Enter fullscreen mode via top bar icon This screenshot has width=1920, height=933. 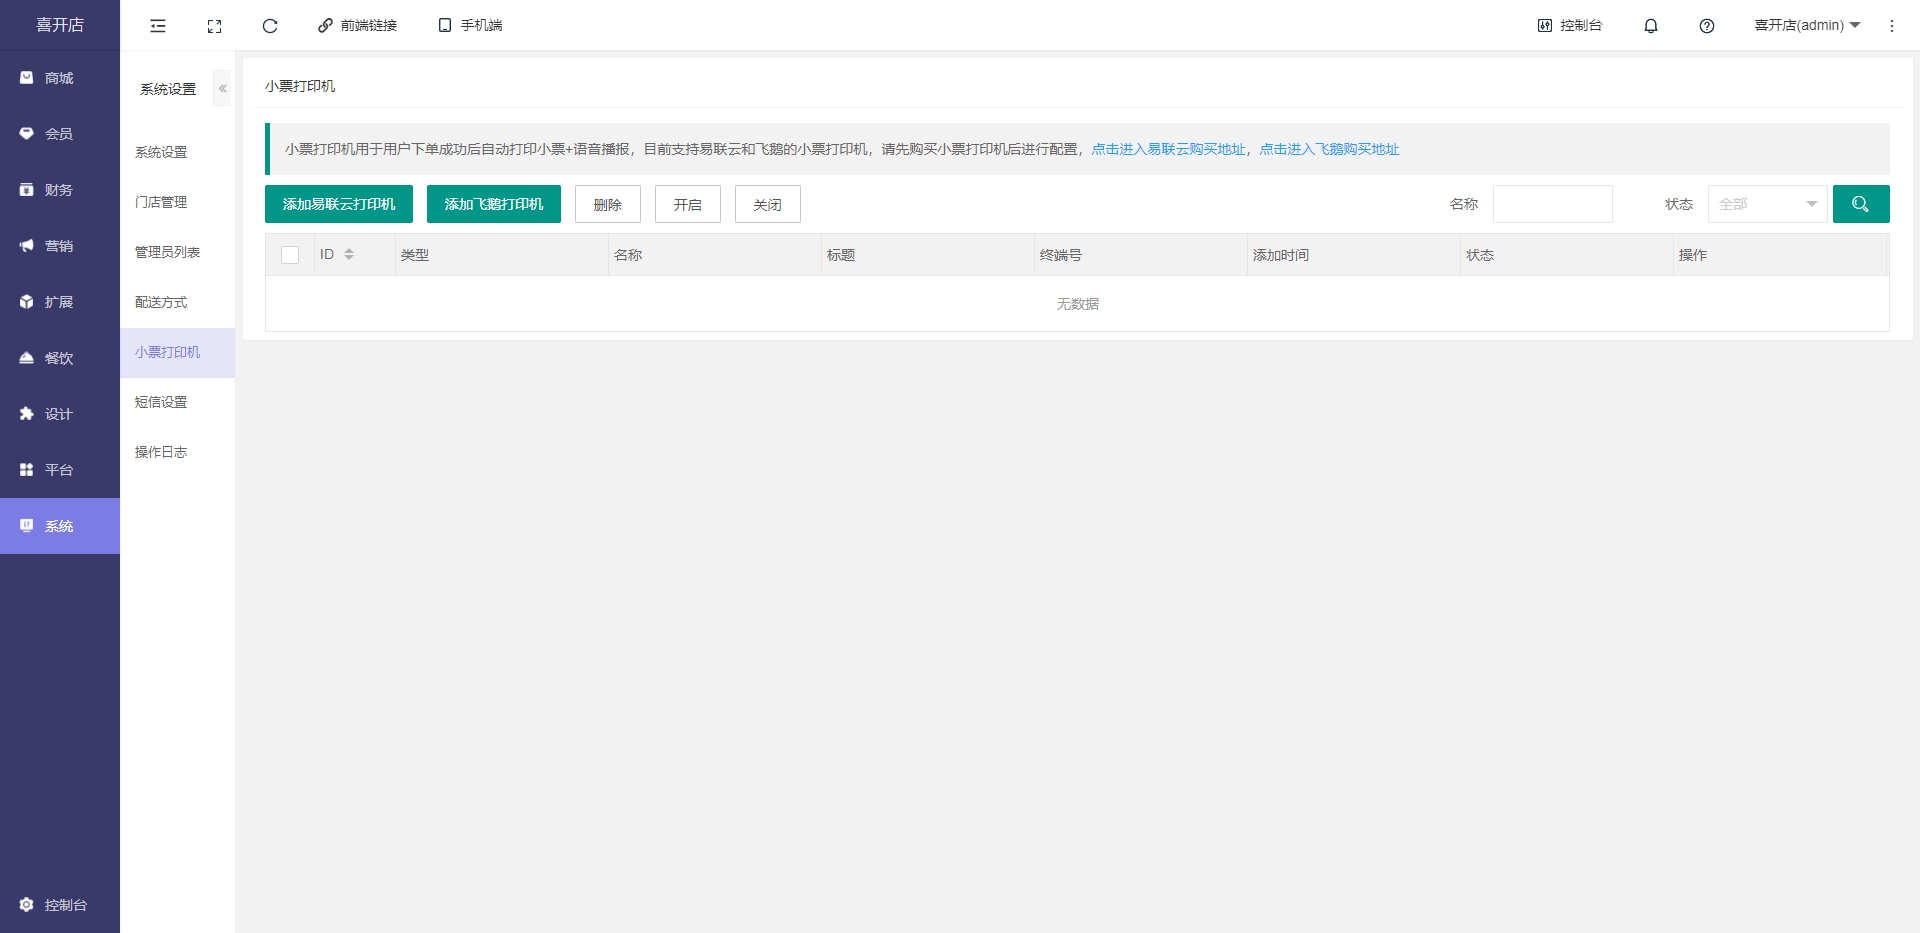coord(214,26)
